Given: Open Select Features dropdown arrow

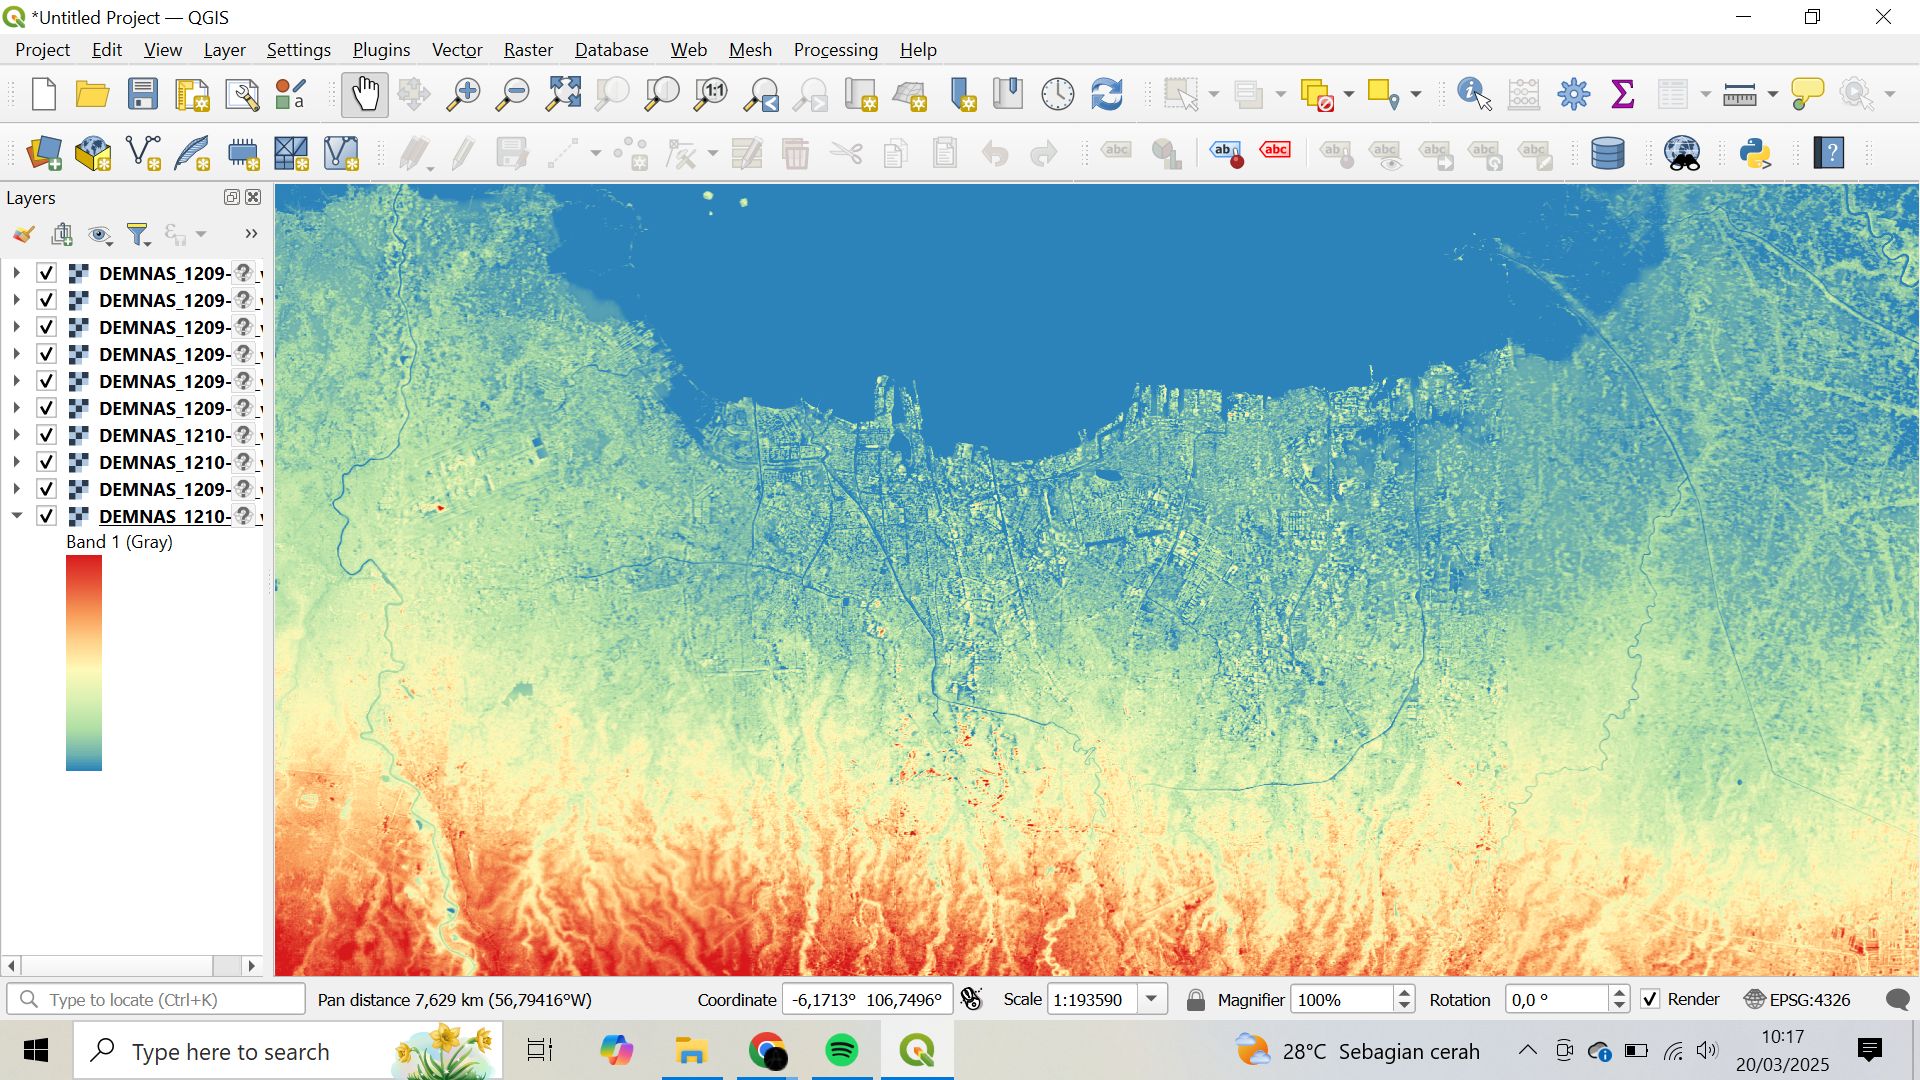Looking at the screenshot, I should coord(1214,94).
